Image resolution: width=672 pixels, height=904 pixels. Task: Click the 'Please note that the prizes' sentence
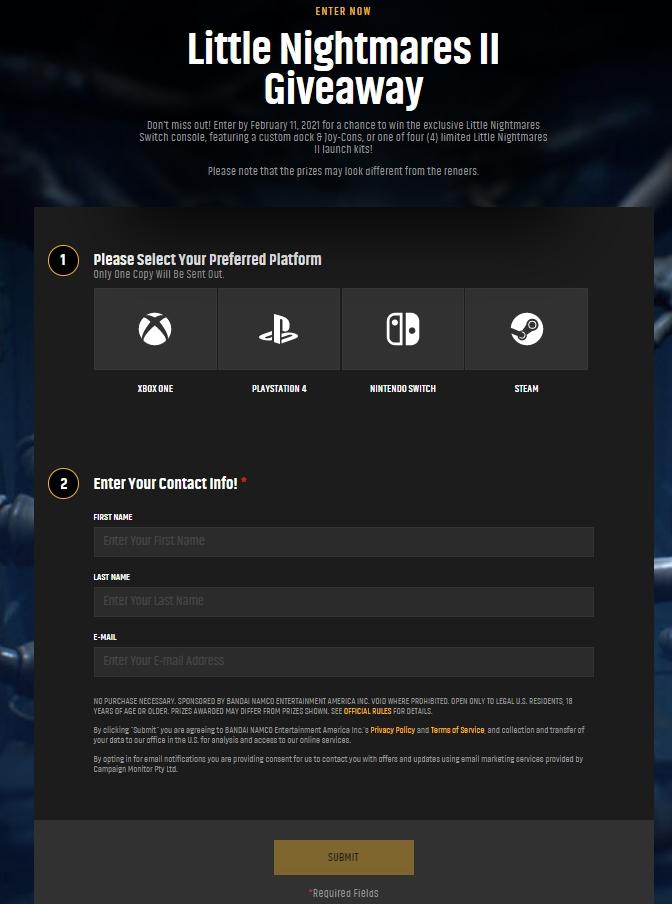pyautogui.click(x=343, y=171)
